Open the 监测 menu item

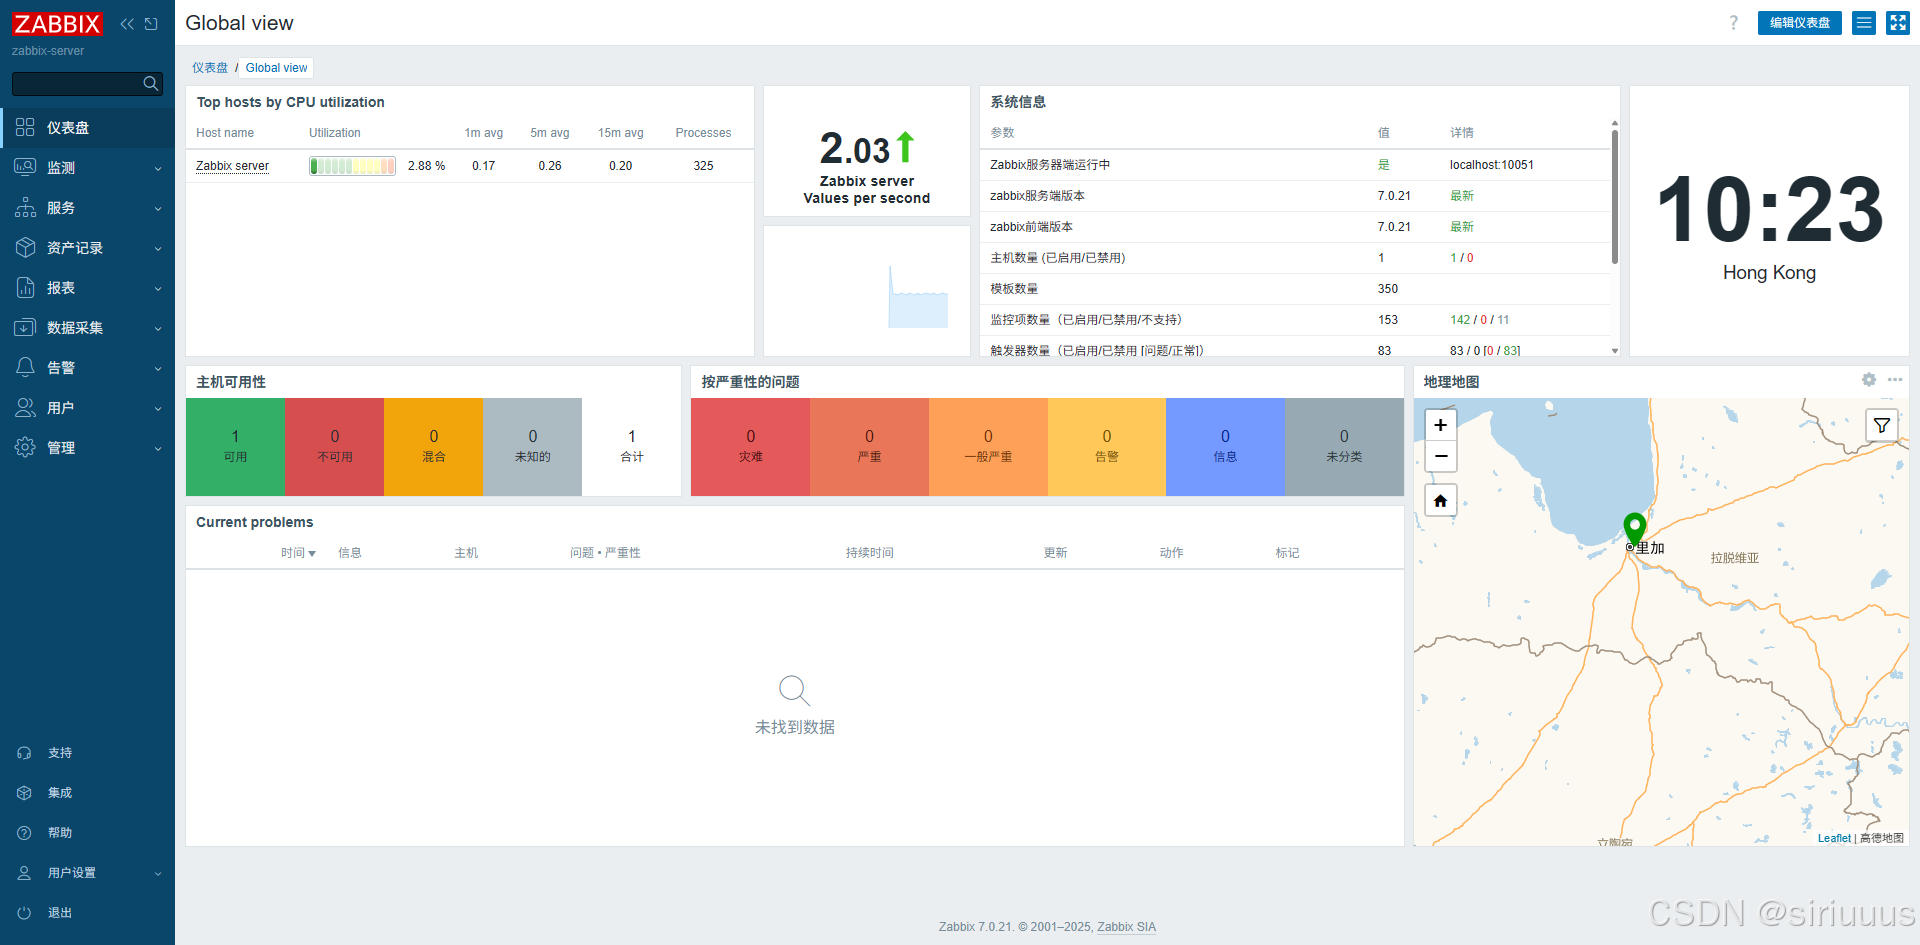point(87,167)
